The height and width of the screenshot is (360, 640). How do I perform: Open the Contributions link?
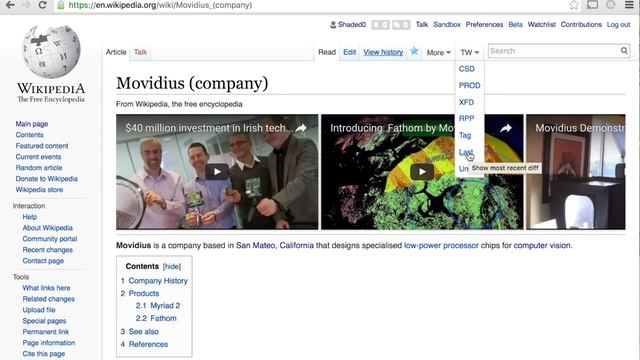tap(581, 24)
